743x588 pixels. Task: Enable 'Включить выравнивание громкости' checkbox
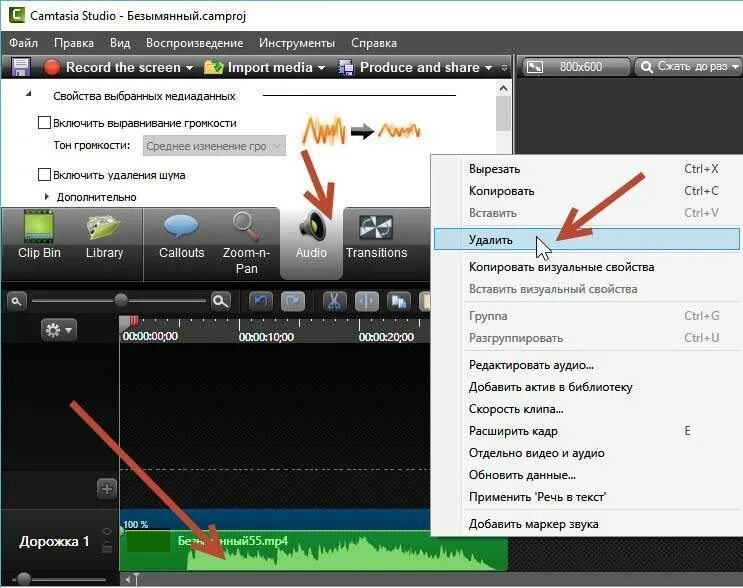(44, 123)
